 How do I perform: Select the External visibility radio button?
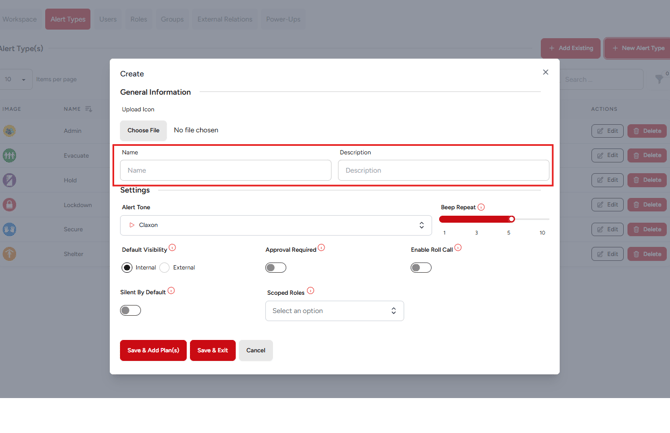pos(165,268)
